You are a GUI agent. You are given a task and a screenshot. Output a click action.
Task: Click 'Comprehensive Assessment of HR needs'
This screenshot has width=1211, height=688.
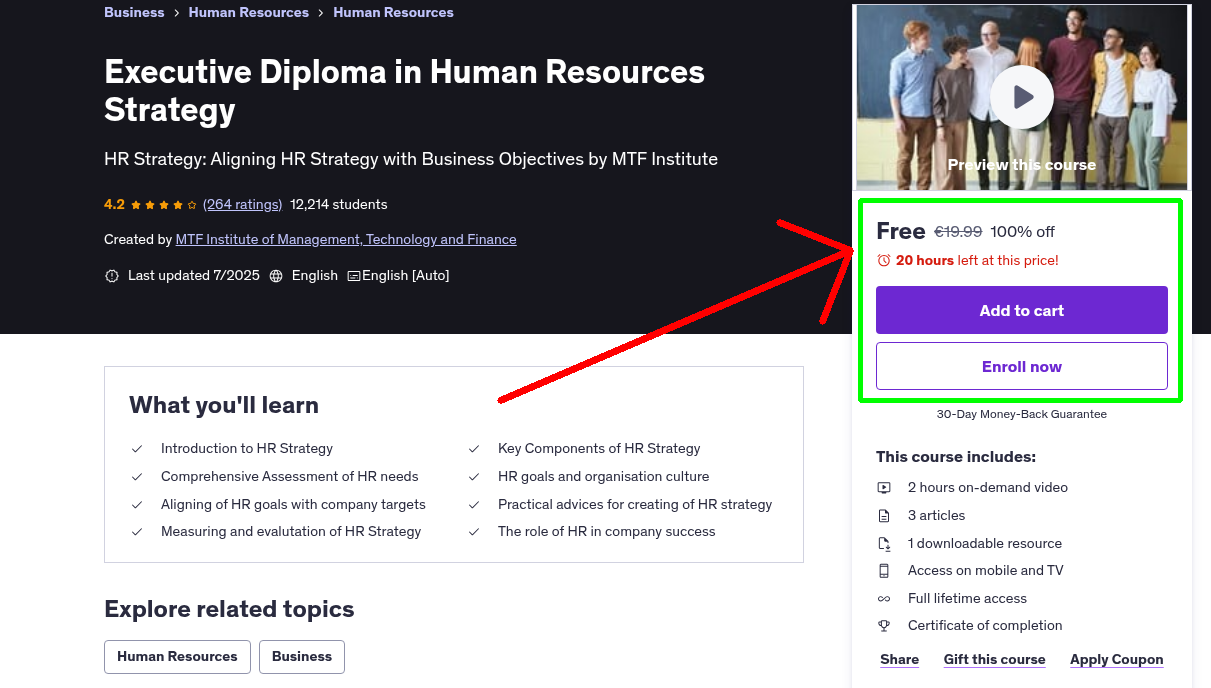pos(290,476)
